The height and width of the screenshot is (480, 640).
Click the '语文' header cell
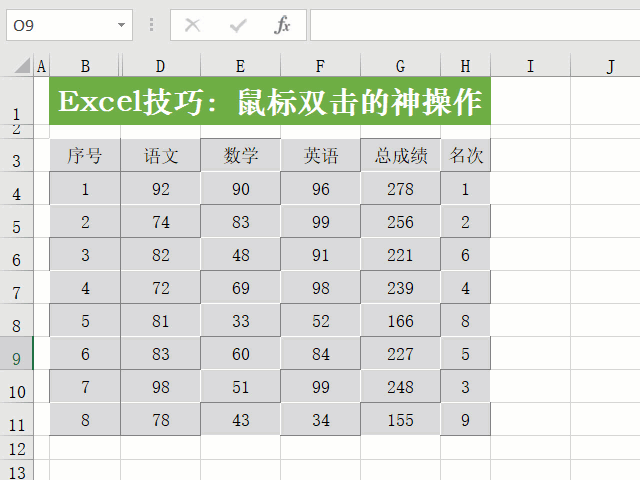[x=160, y=155]
